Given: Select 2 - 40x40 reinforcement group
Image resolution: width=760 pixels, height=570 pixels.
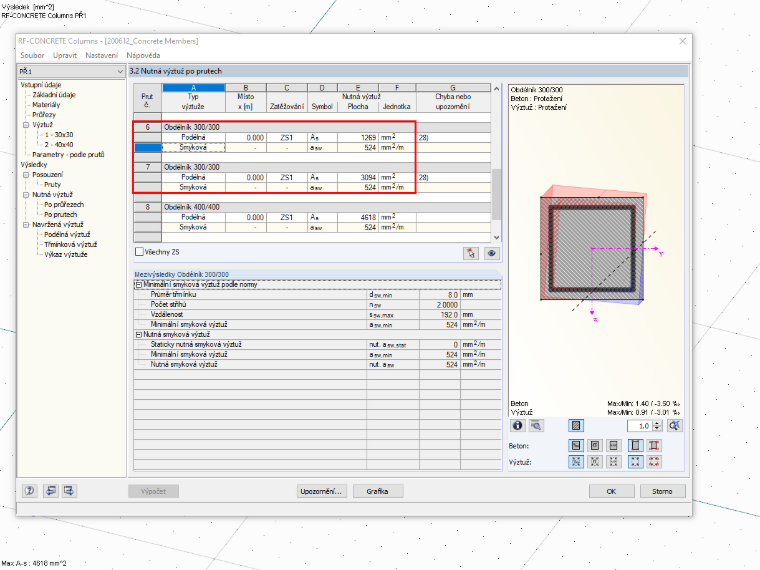Looking at the screenshot, I should click(x=59, y=144).
